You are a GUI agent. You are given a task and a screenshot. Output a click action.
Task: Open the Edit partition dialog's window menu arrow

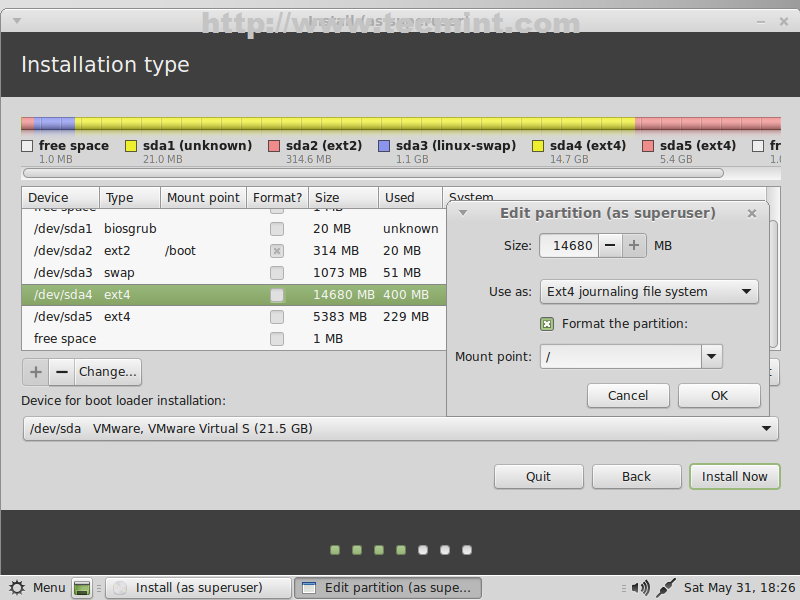[463, 213]
